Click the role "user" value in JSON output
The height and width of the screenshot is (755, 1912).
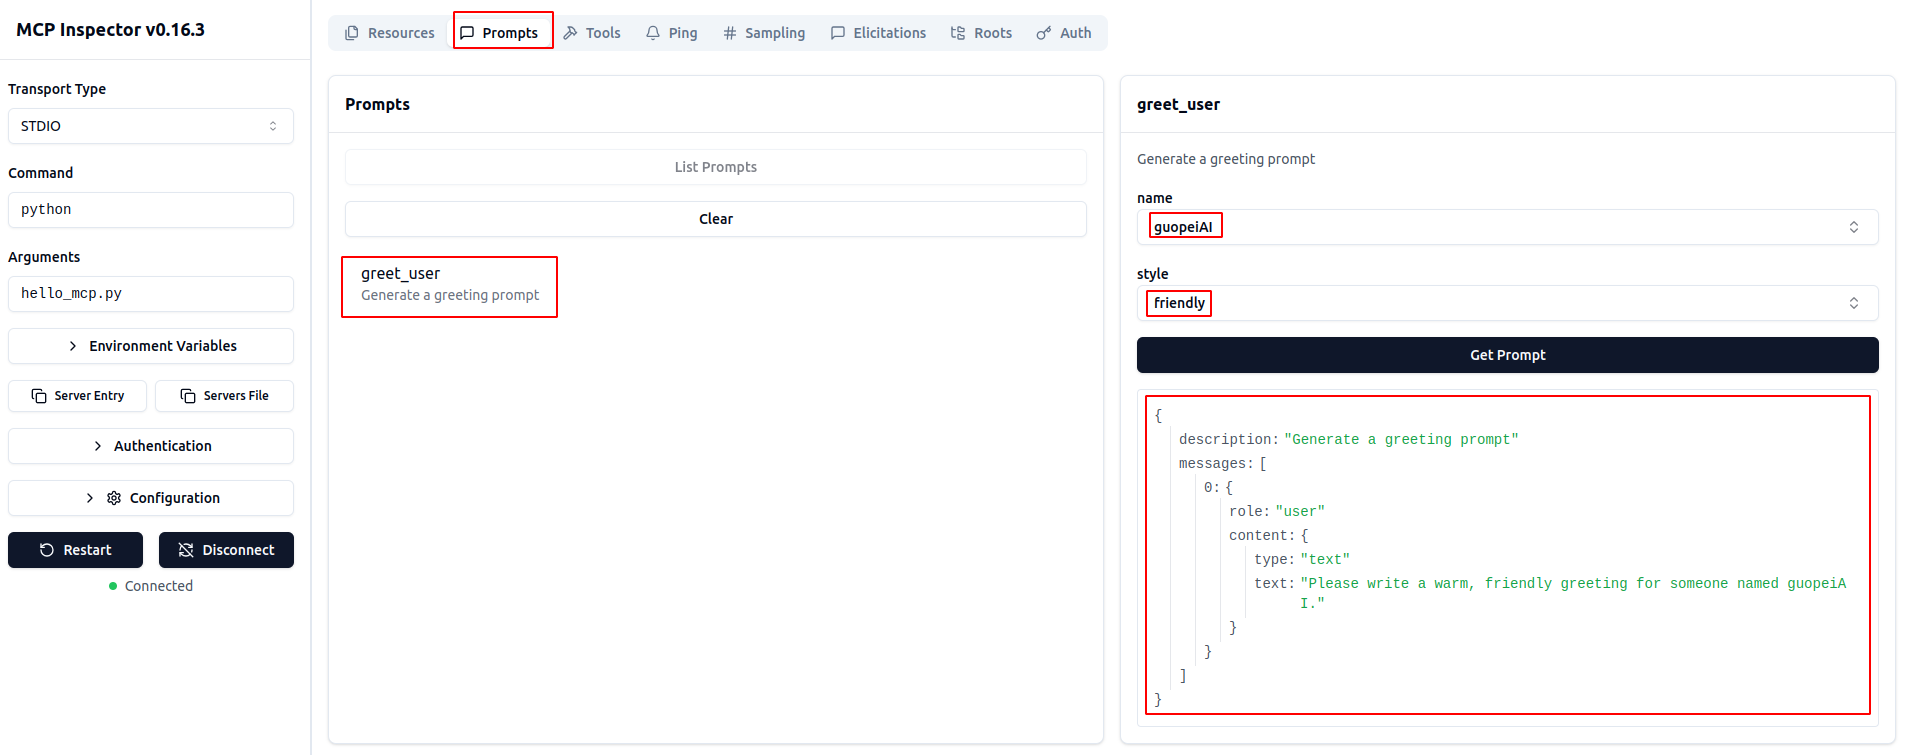(1300, 512)
